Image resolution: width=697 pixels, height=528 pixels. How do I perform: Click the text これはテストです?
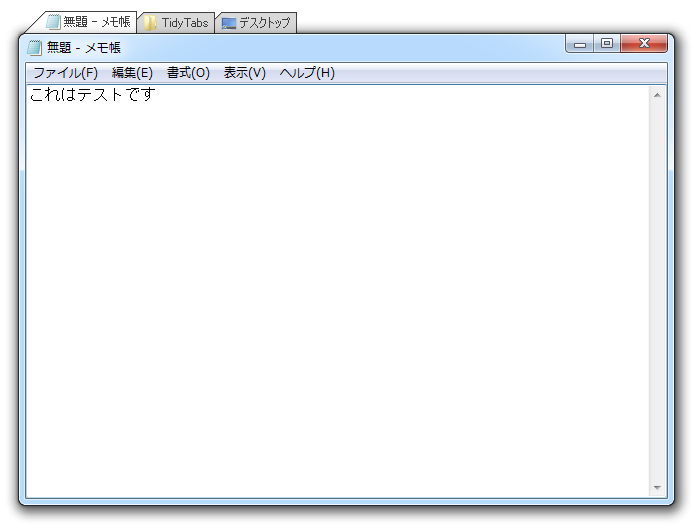point(92,94)
